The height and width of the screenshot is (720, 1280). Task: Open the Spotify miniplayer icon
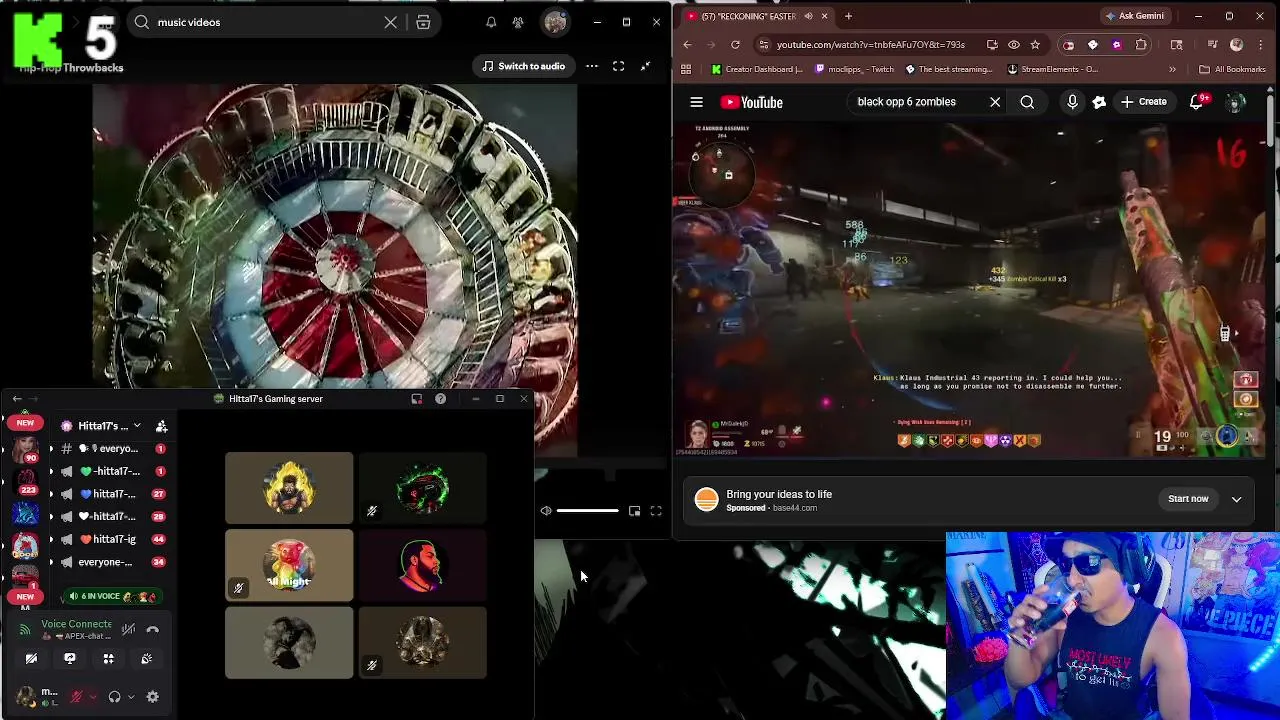click(x=634, y=511)
